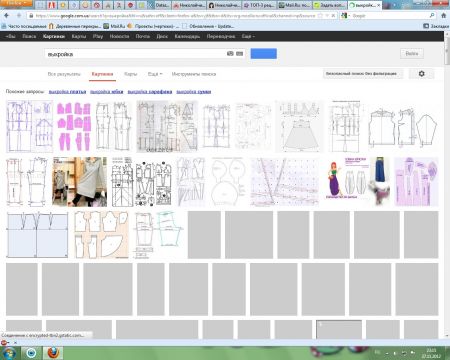Click Play in black Google bar
The image size is (450, 360).
[x=98, y=36]
